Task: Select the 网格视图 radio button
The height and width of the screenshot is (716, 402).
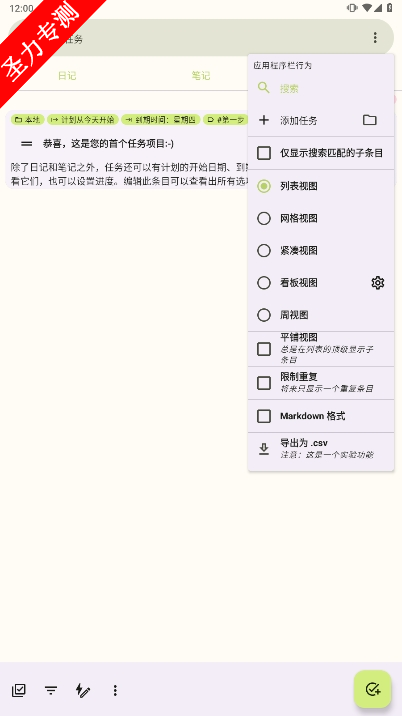Action: coord(264,218)
